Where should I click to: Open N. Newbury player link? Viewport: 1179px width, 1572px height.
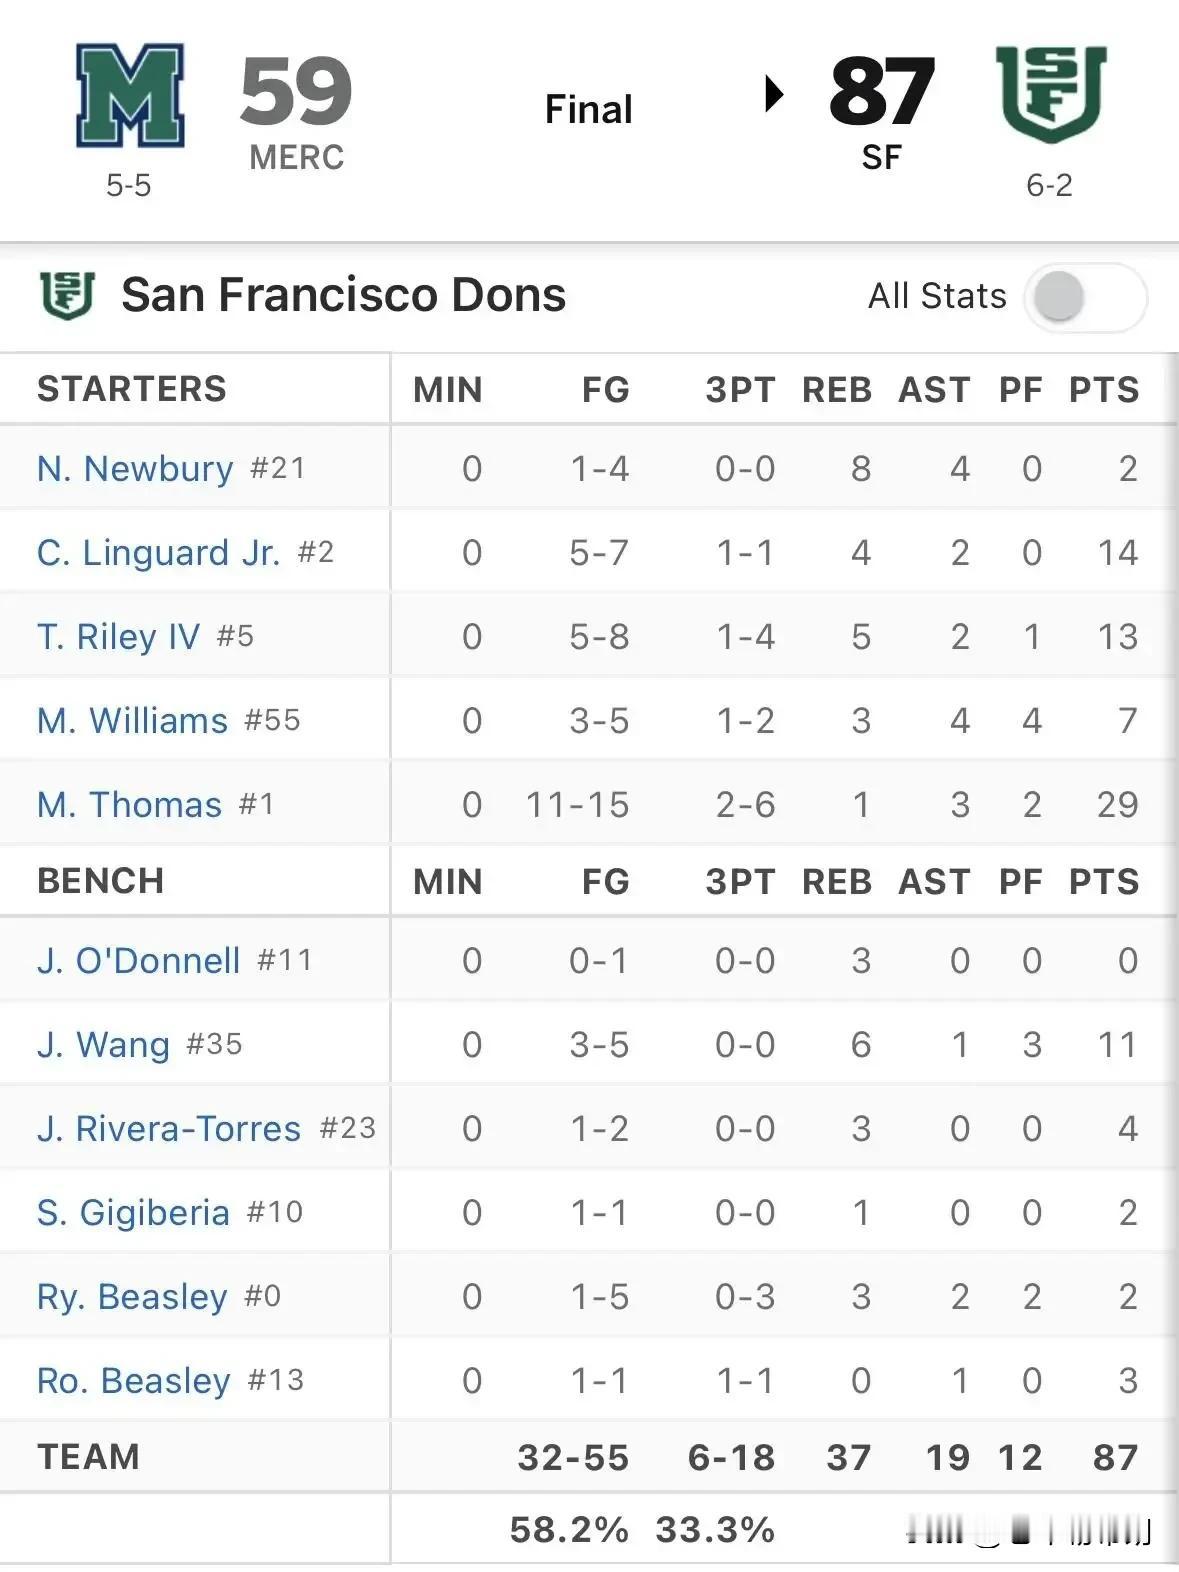135,468
